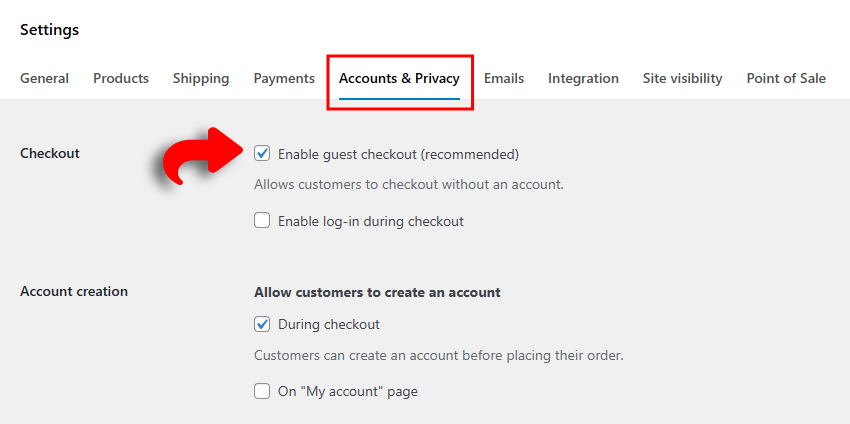Viewport: 850px width, 424px height.
Task: Check the On "My account" page box
Action: (262, 391)
